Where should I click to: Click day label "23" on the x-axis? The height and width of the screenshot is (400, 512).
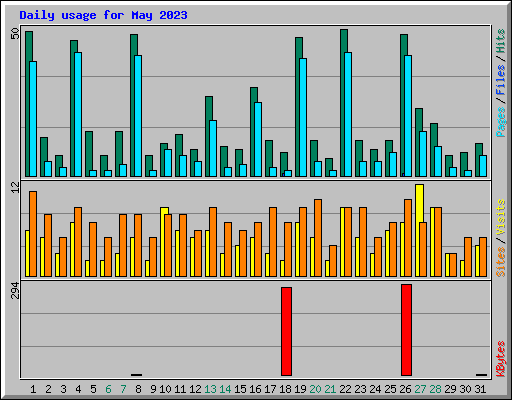coord(360,389)
